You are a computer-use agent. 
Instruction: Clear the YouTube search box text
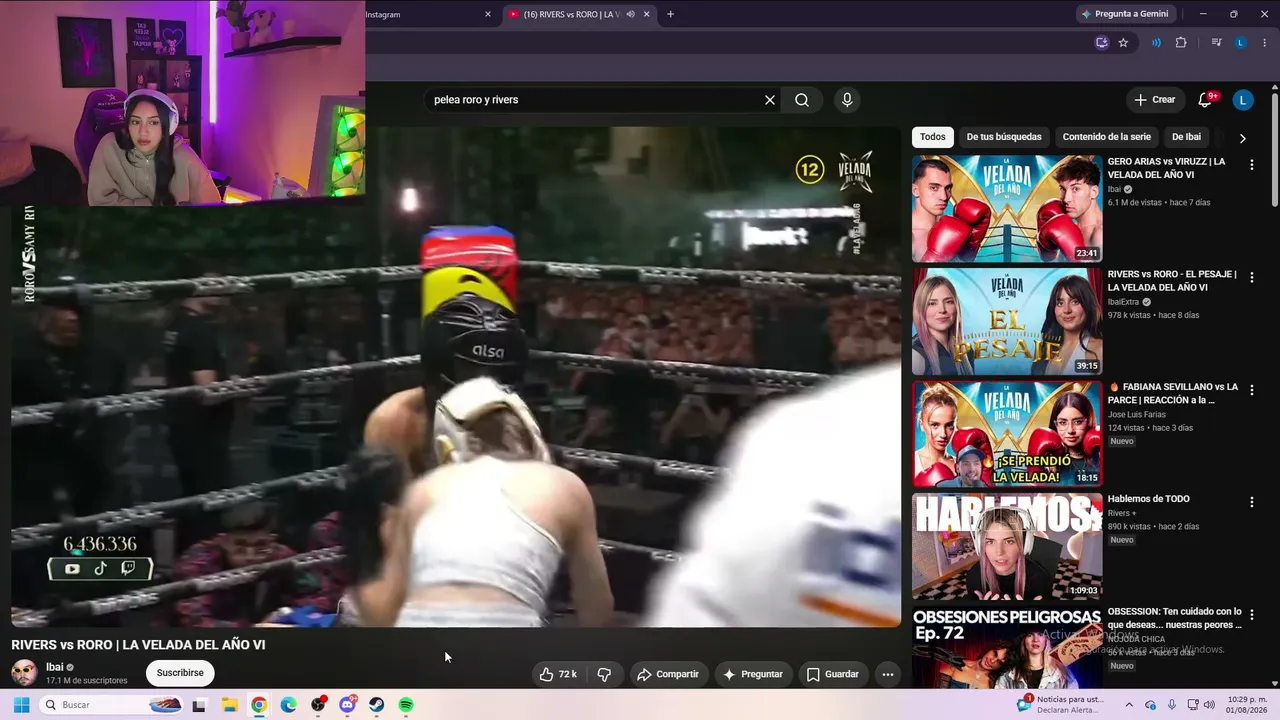(x=770, y=100)
